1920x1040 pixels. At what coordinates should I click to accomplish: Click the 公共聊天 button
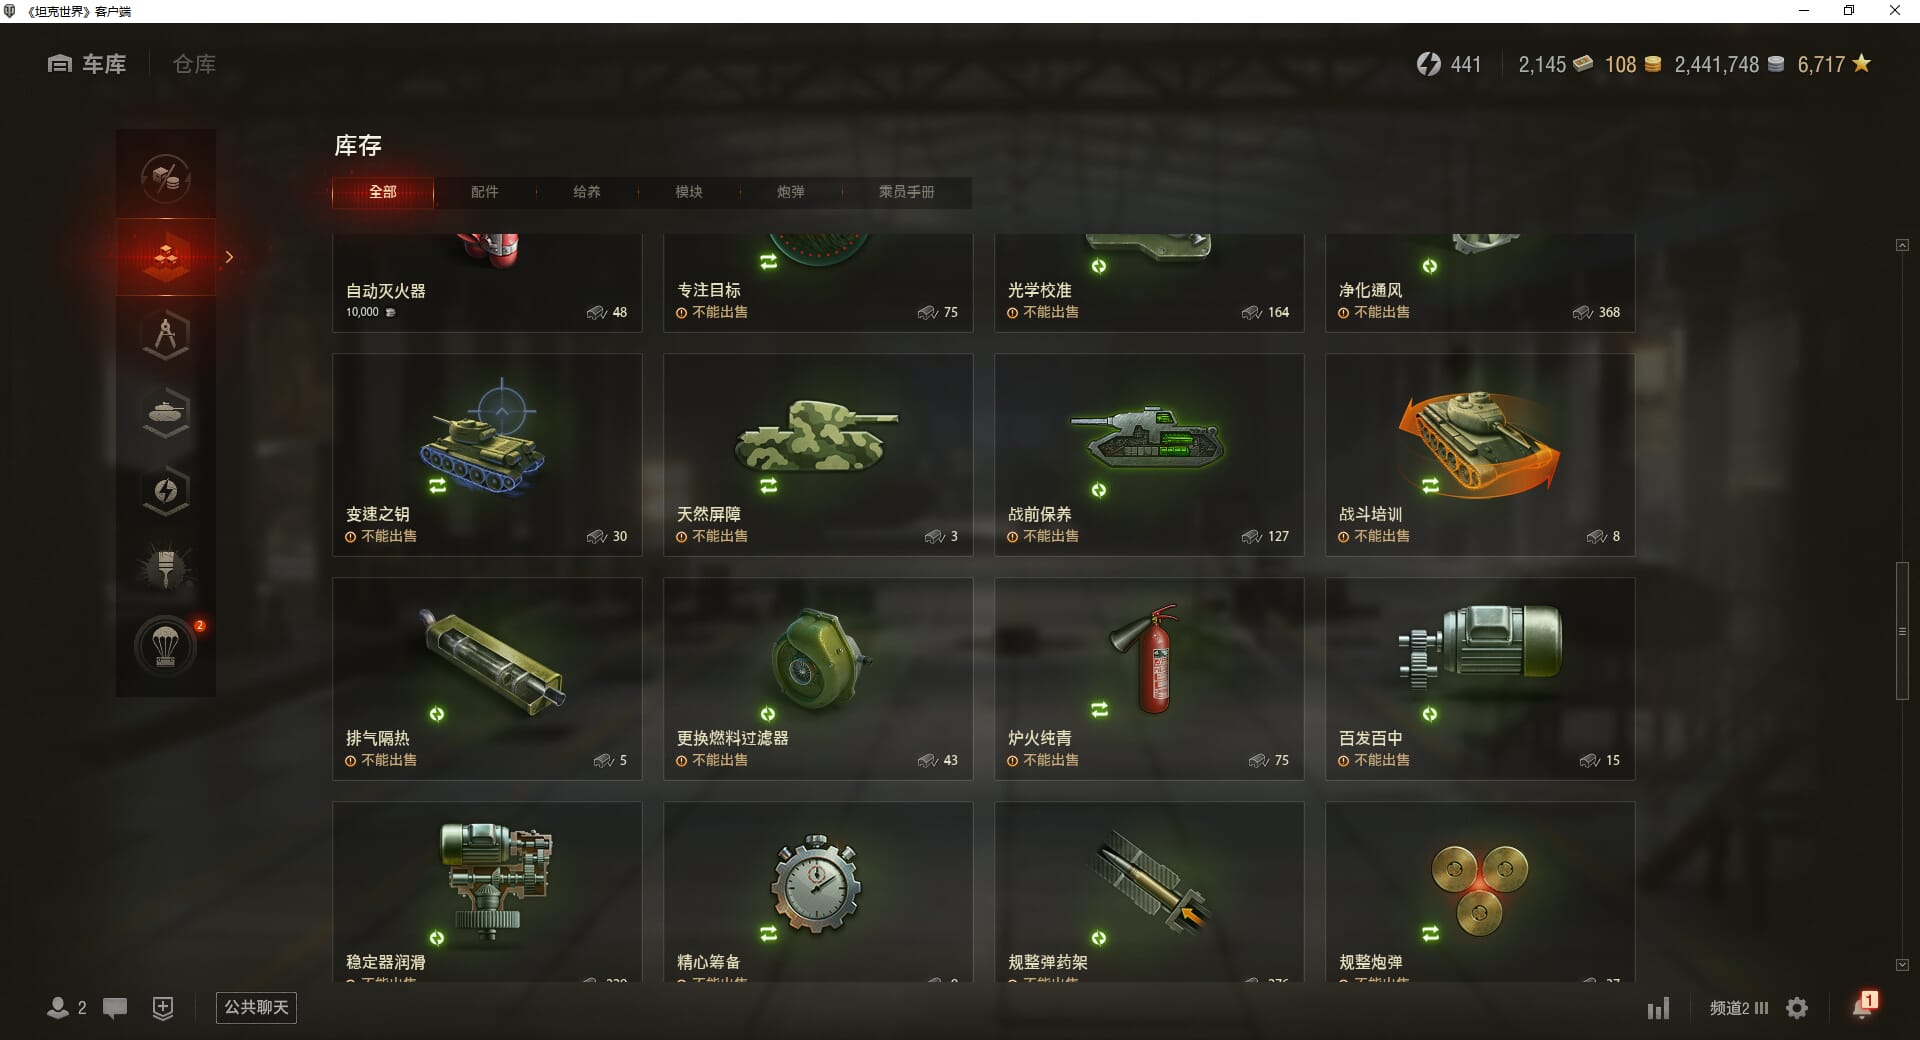256,1007
